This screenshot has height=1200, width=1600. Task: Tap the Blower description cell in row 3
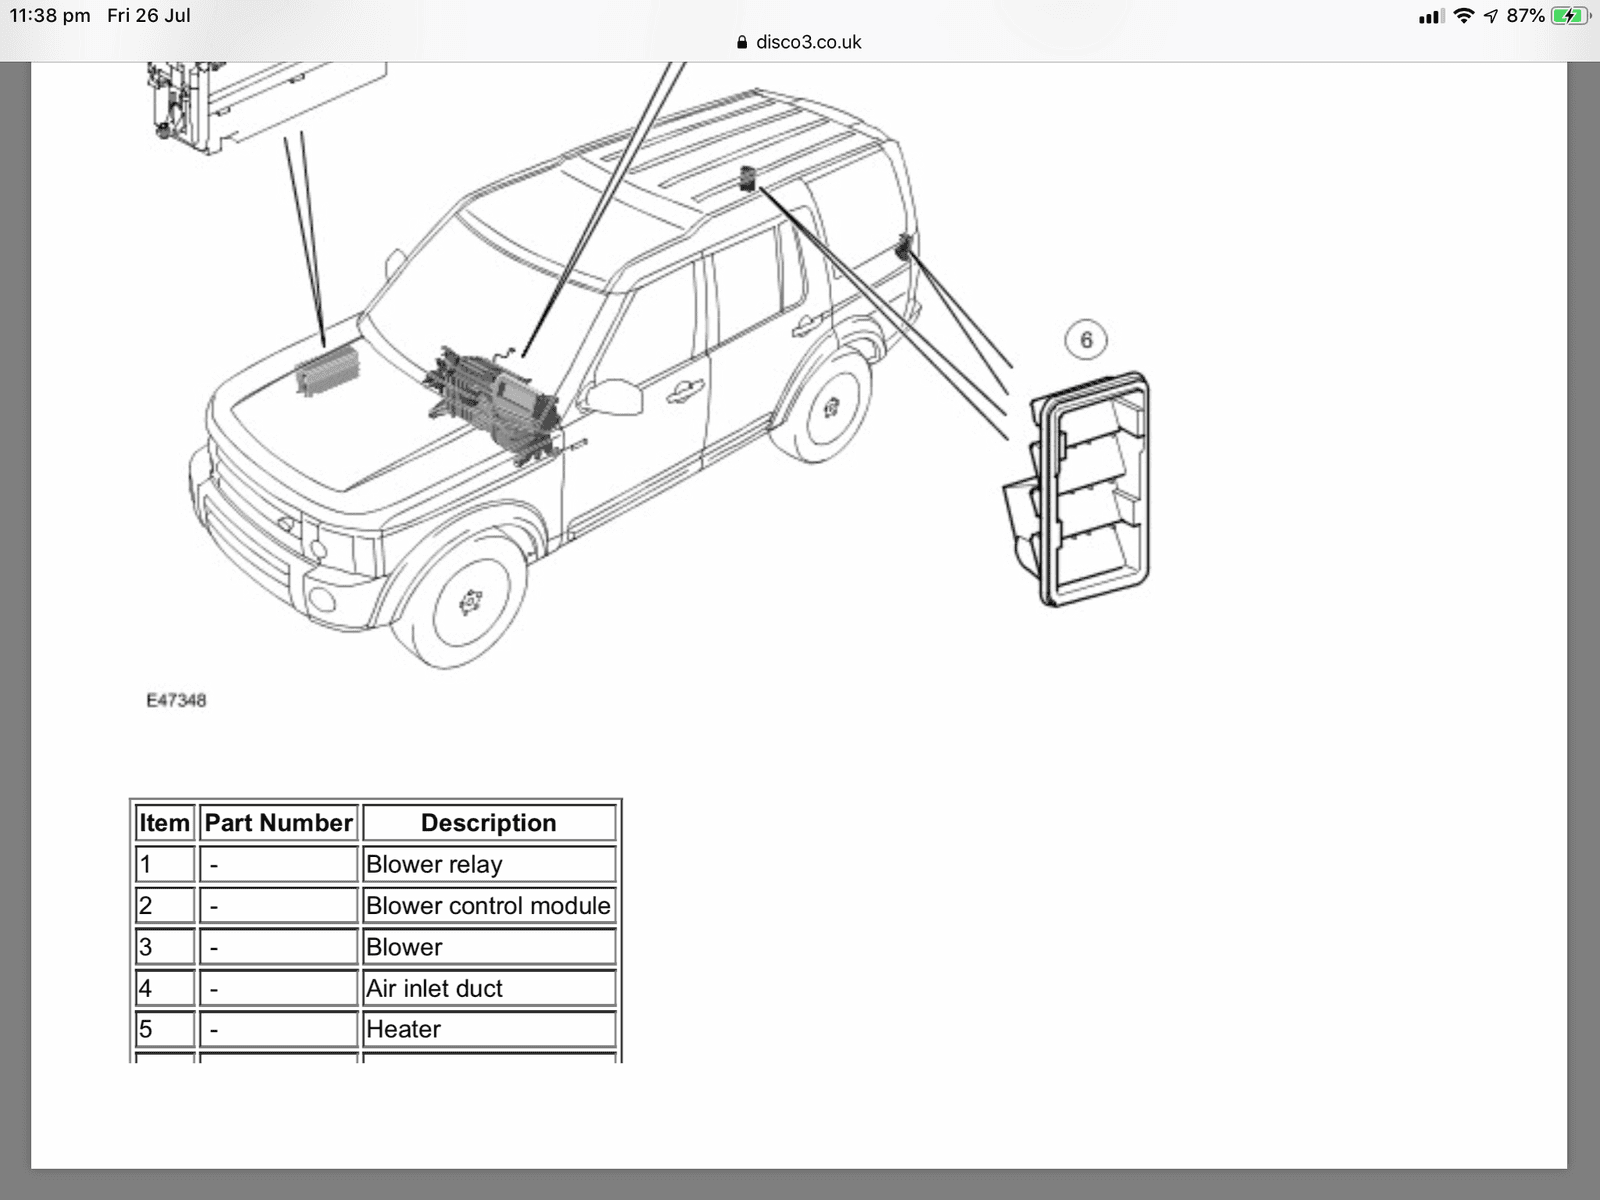[488, 947]
